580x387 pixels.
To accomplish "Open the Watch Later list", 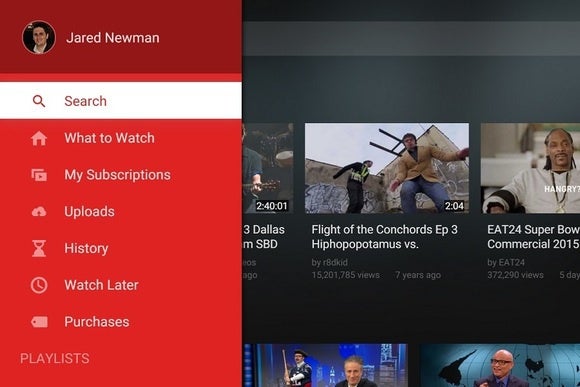I will click(121, 285).
